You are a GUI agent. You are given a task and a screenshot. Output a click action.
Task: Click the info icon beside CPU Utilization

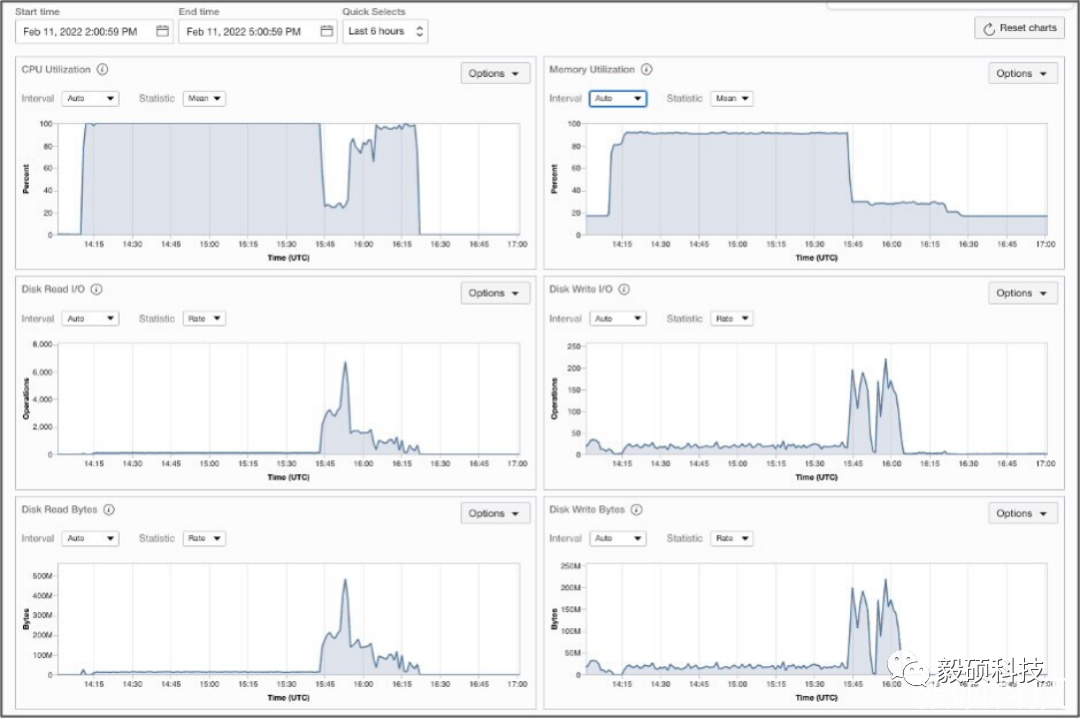coord(103,70)
